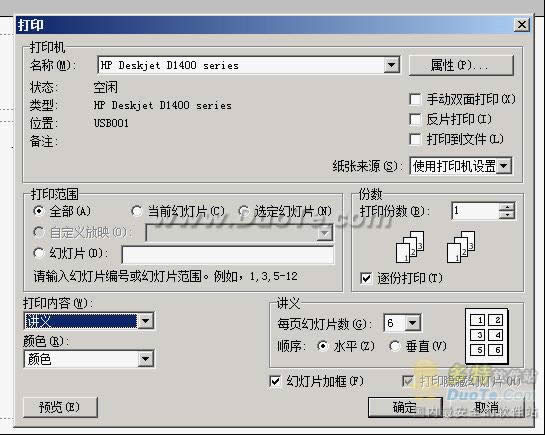Click 属性 properties button

point(461,65)
